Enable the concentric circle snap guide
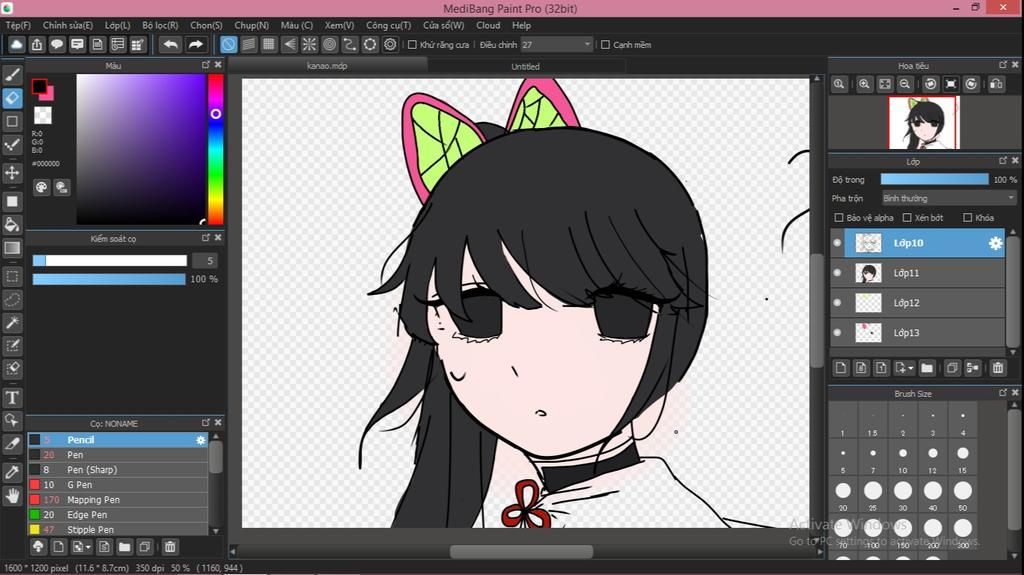Screen dimensions: 1024x575 [x=329, y=44]
